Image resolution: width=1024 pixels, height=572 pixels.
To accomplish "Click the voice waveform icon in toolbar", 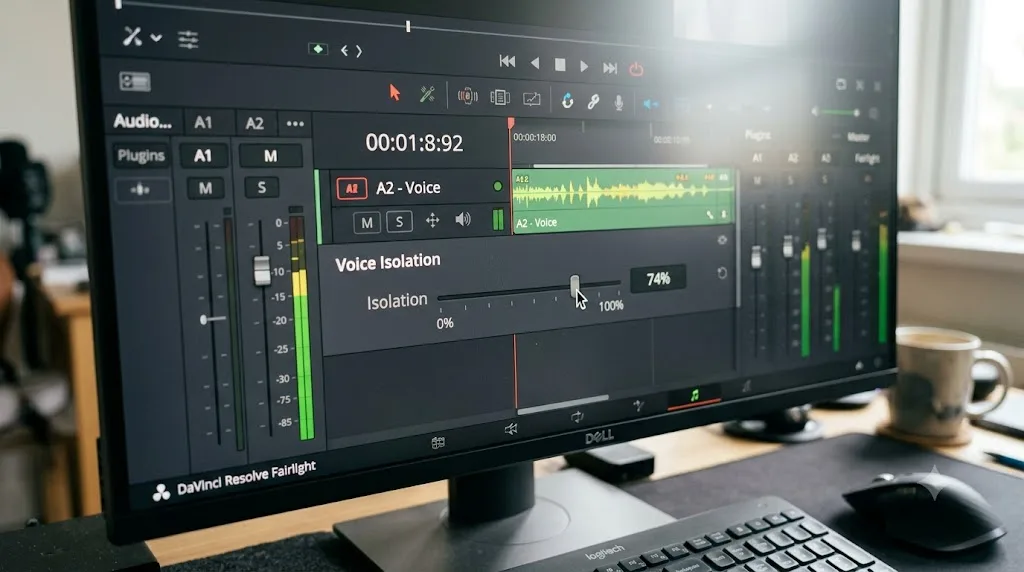I will [468, 97].
